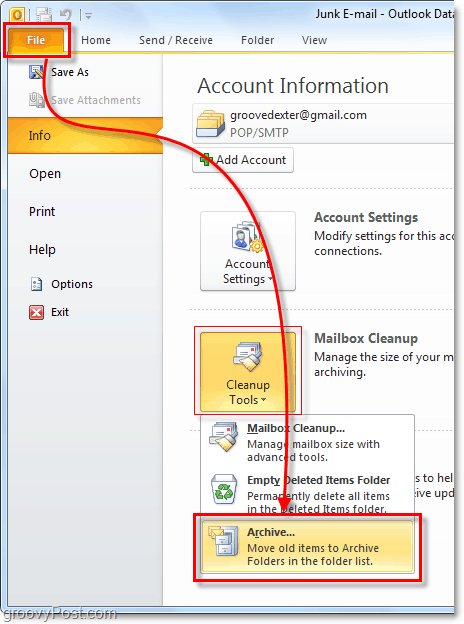Viewport: 464px width, 624px height.
Task: Open the Account Settings dropdown button
Action: (x=248, y=251)
